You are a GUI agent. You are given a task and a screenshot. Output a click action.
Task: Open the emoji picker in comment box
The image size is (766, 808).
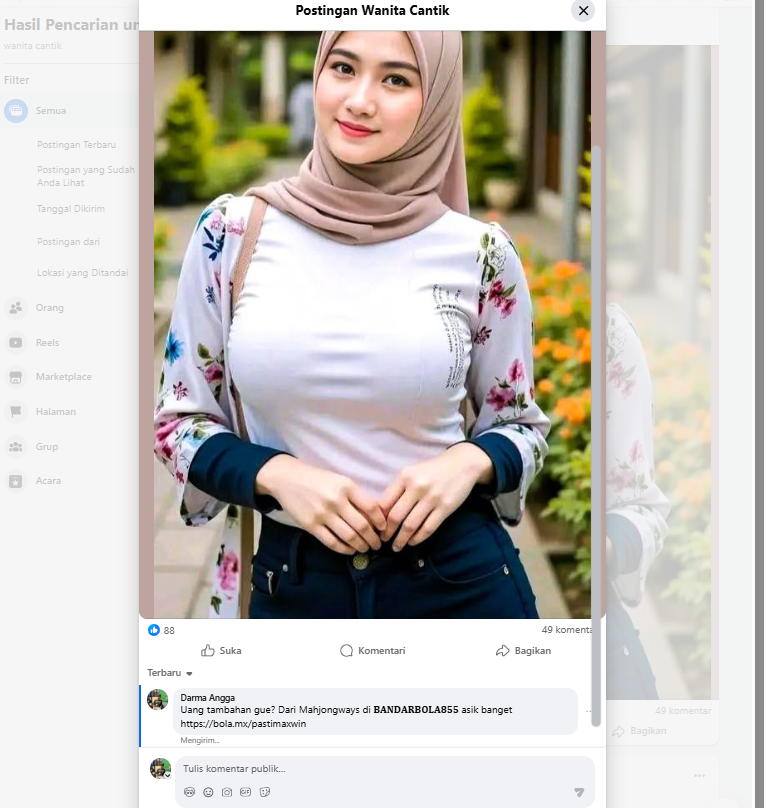[x=208, y=792]
